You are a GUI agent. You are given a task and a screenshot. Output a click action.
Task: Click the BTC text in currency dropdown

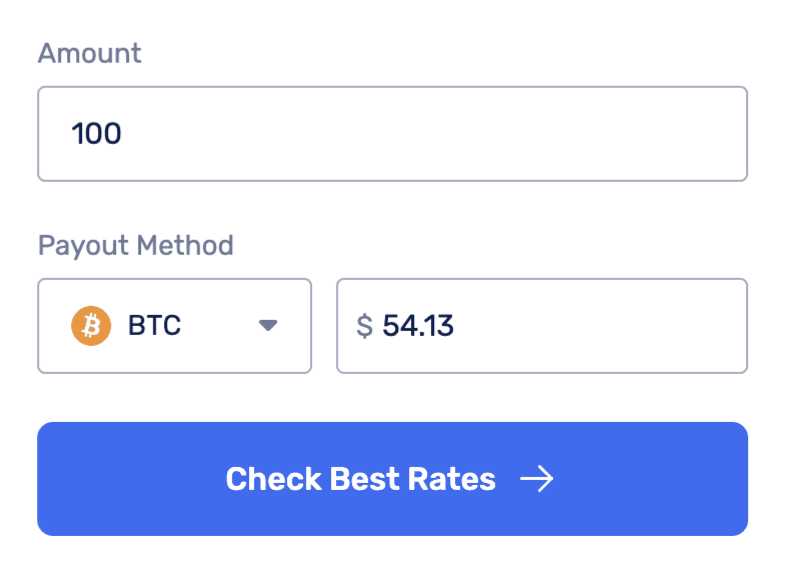click(x=154, y=326)
